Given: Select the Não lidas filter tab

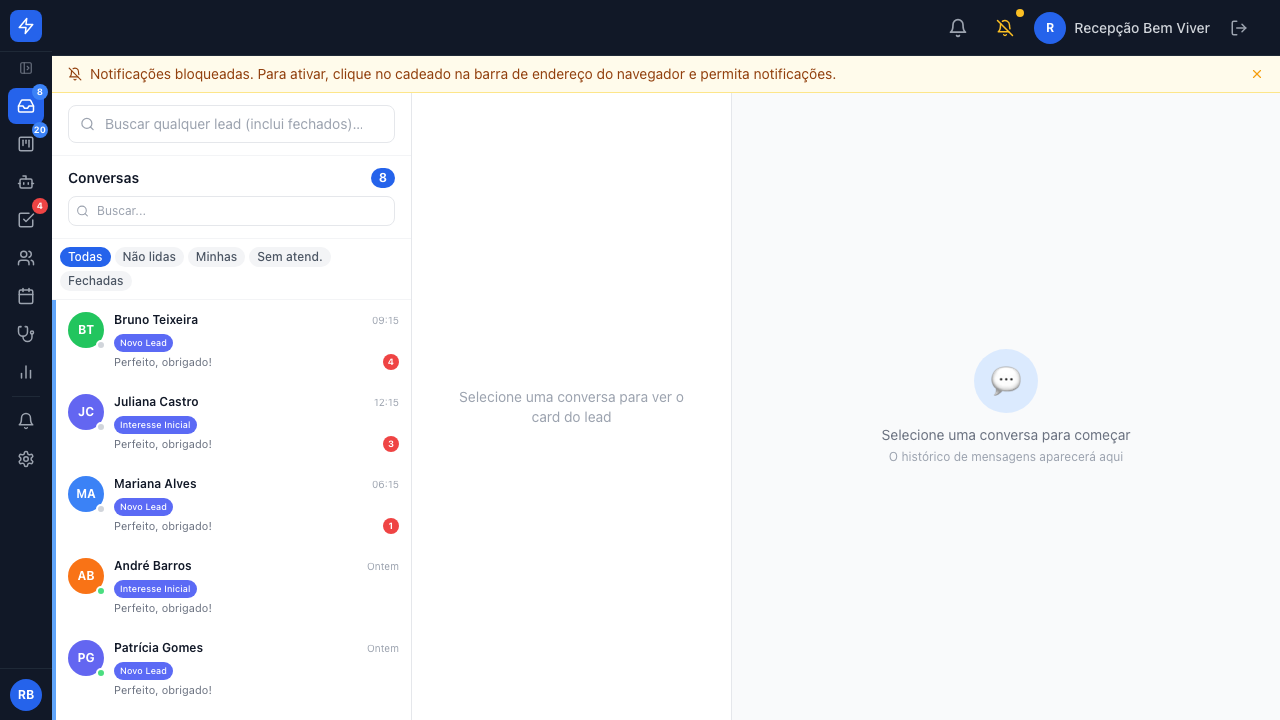Looking at the screenshot, I should point(149,257).
